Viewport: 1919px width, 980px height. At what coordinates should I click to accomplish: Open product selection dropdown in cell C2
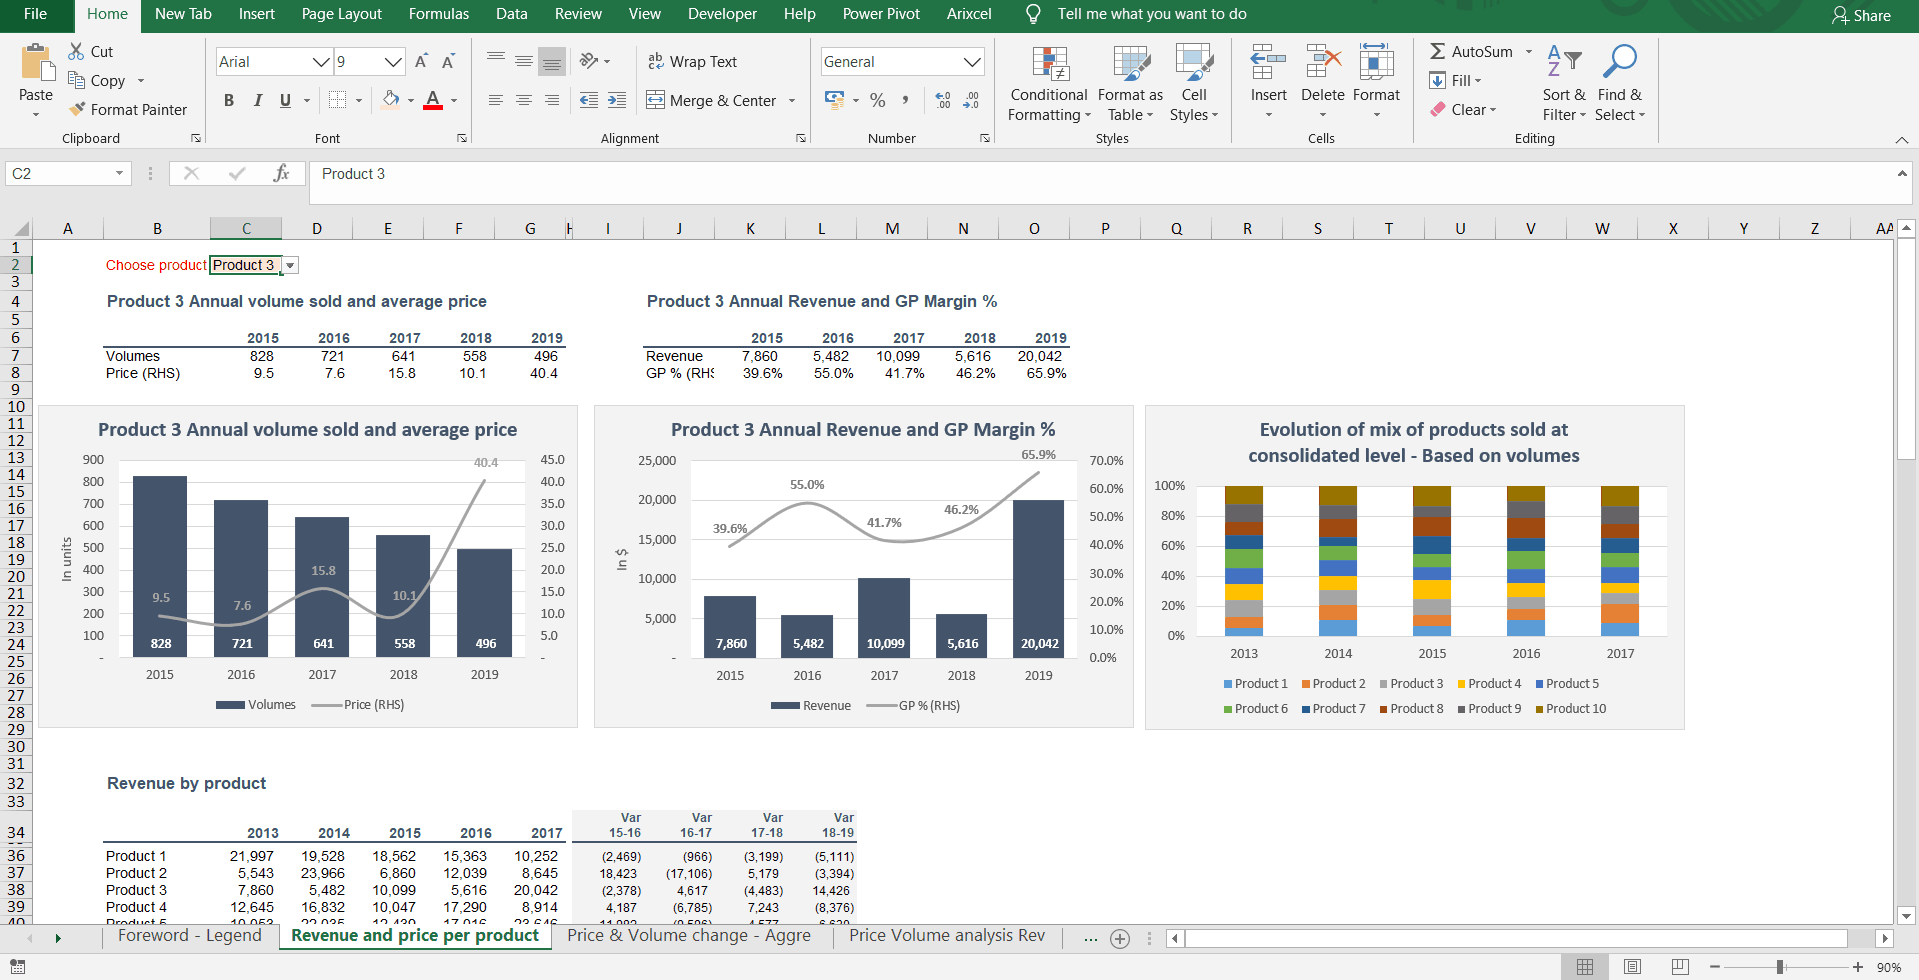coord(290,266)
